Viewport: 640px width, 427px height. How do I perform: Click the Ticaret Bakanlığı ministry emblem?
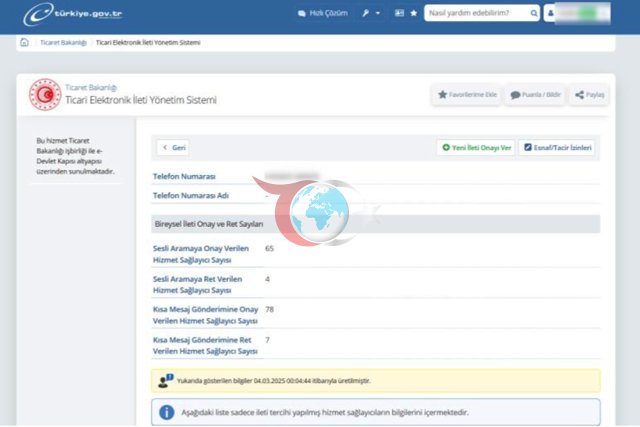45,95
